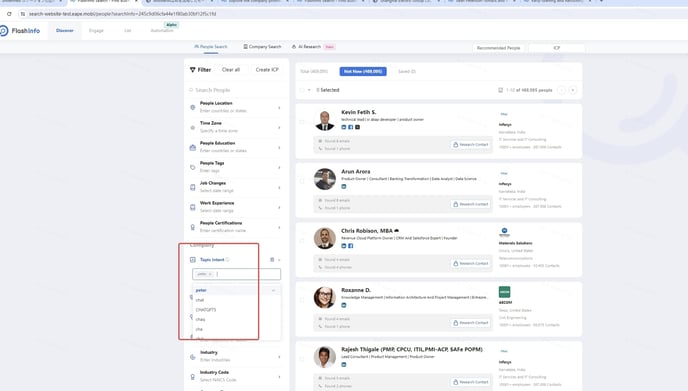Click the Clear all button

(x=231, y=70)
